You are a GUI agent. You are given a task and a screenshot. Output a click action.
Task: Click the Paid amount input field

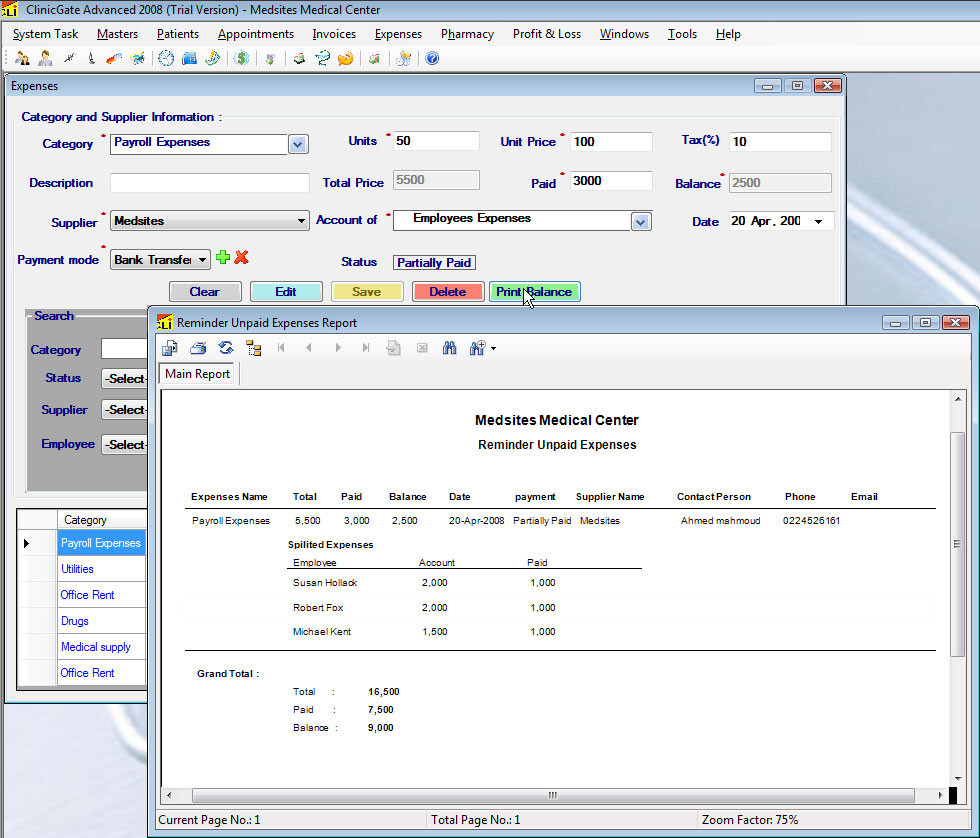[x=611, y=181]
